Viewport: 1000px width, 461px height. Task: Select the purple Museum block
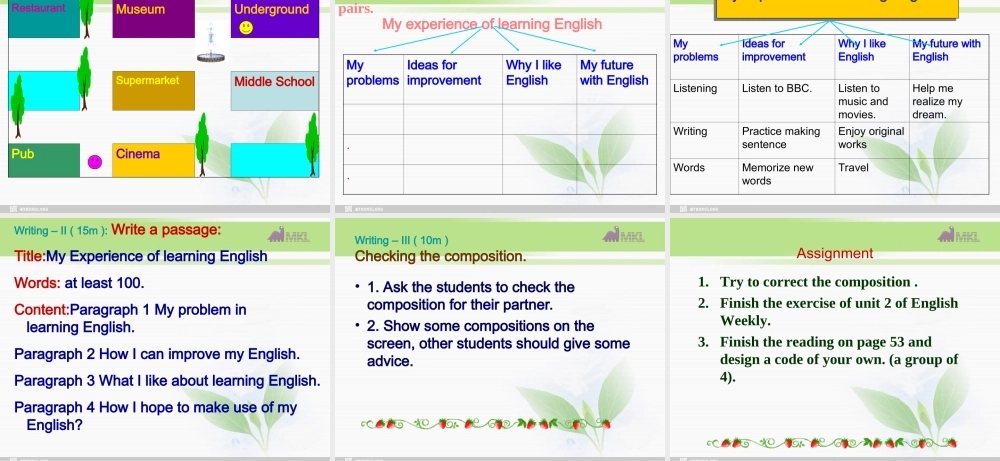154,19
